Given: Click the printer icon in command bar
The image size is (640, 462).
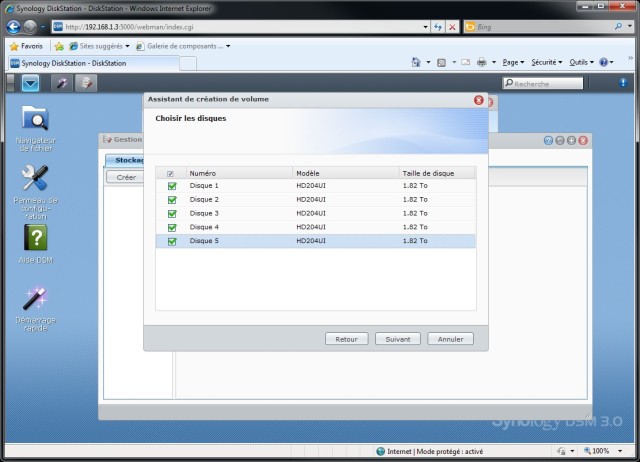Looking at the screenshot, I should pos(482,62).
